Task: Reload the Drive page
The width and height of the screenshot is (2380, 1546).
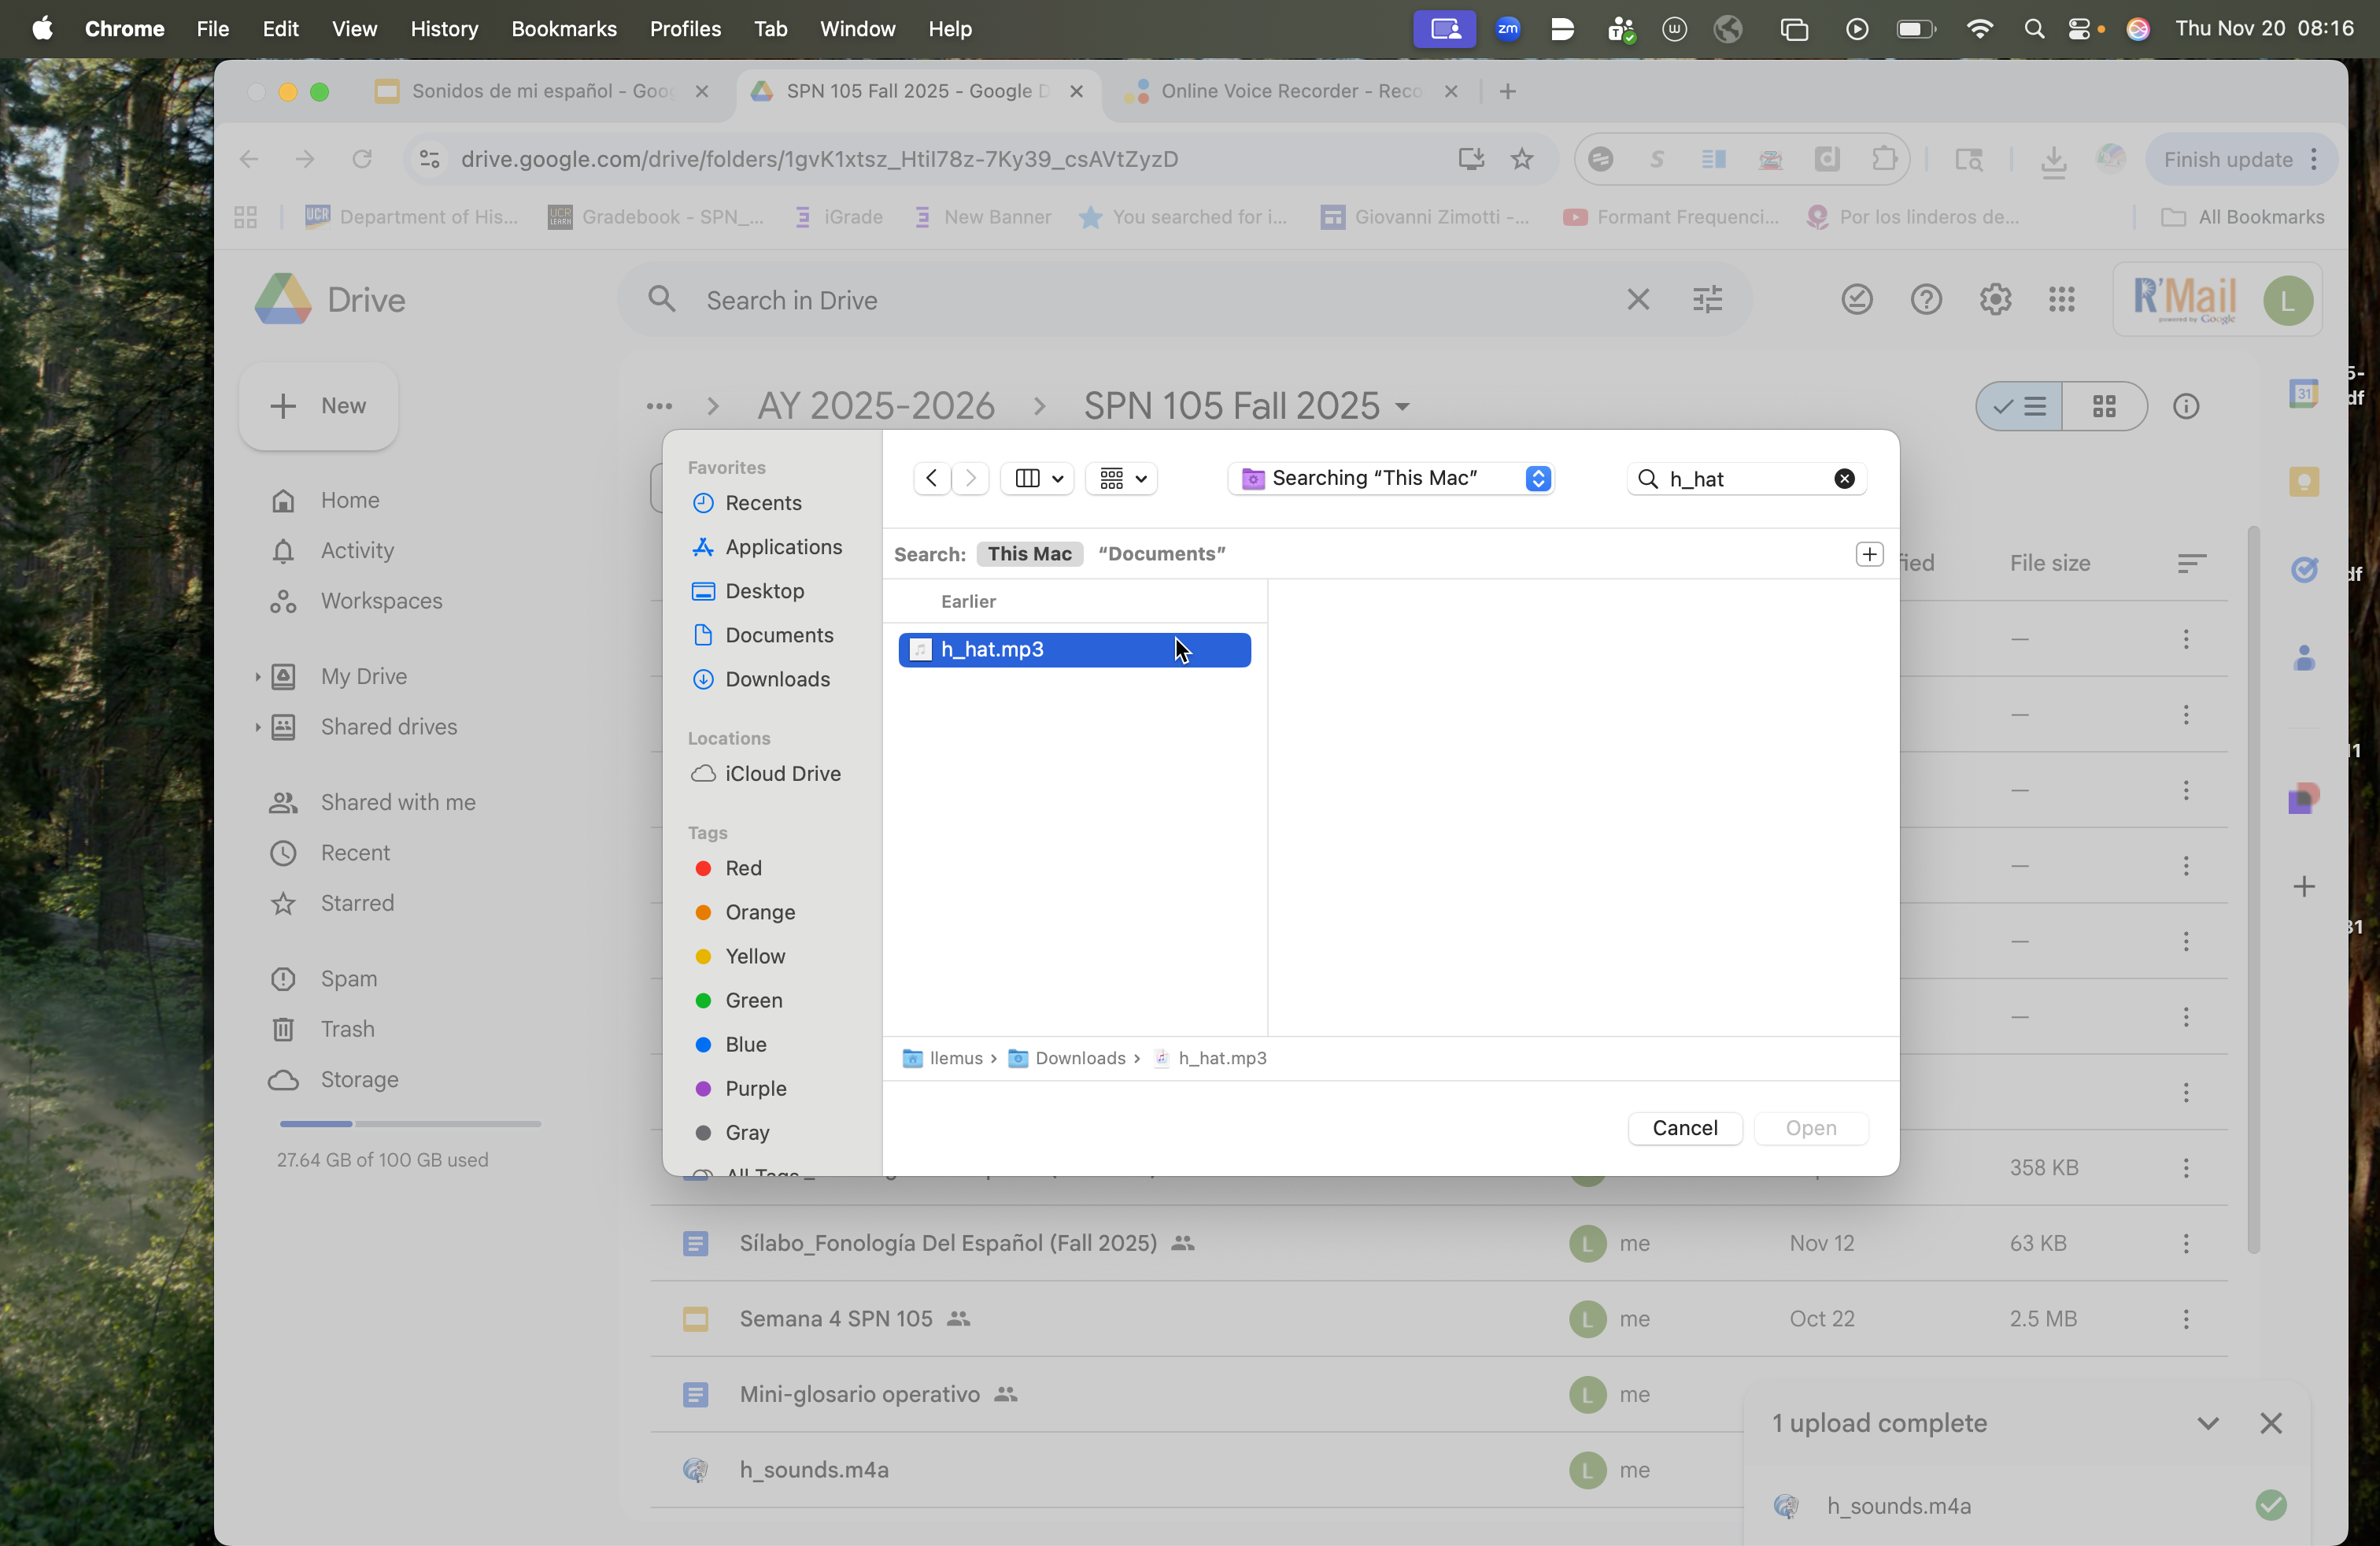Action: click(x=362, y=159)
